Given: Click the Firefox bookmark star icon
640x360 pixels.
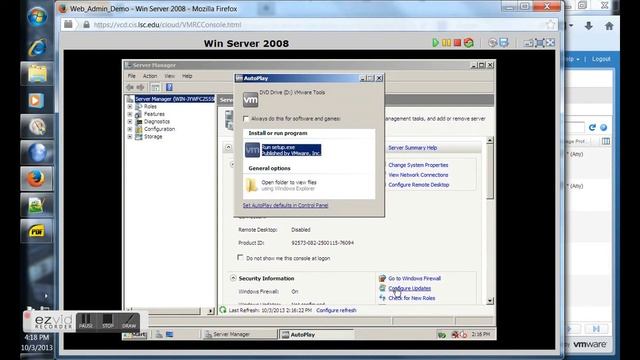Looking at the screenshot, I should coord(550,24).
